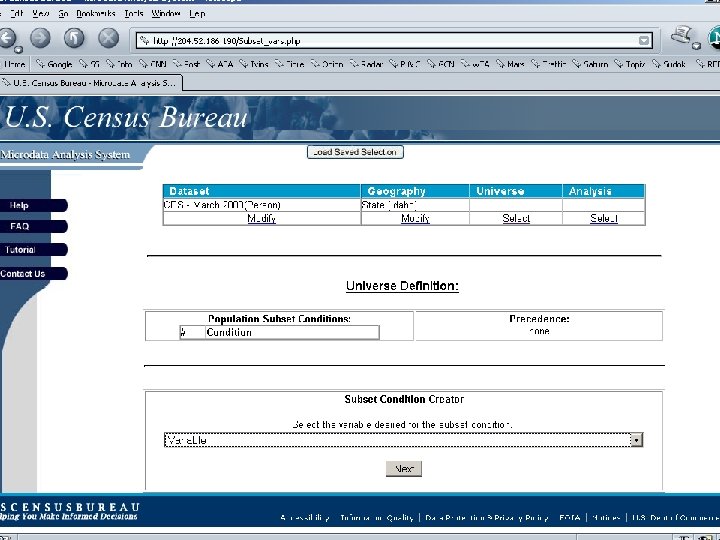This screenshot has height=540, width=720.
Task: Open the Radar bookmark
Action: (x=366, y=64)
